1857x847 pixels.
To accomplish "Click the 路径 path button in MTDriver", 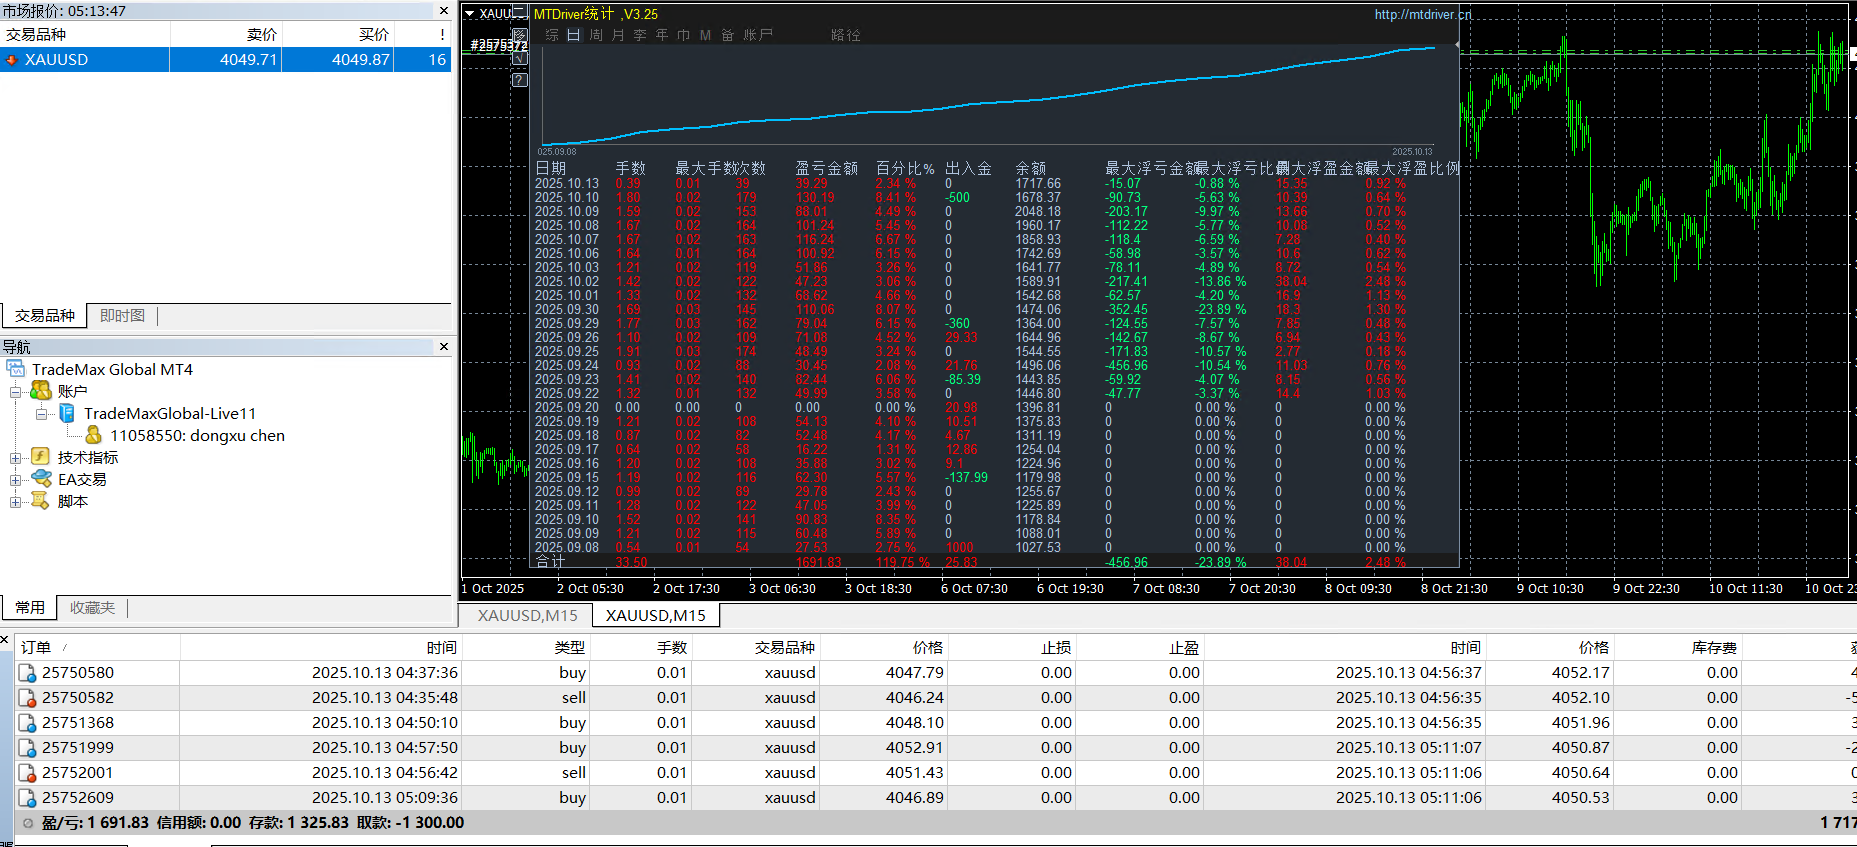I will (845, 35).
